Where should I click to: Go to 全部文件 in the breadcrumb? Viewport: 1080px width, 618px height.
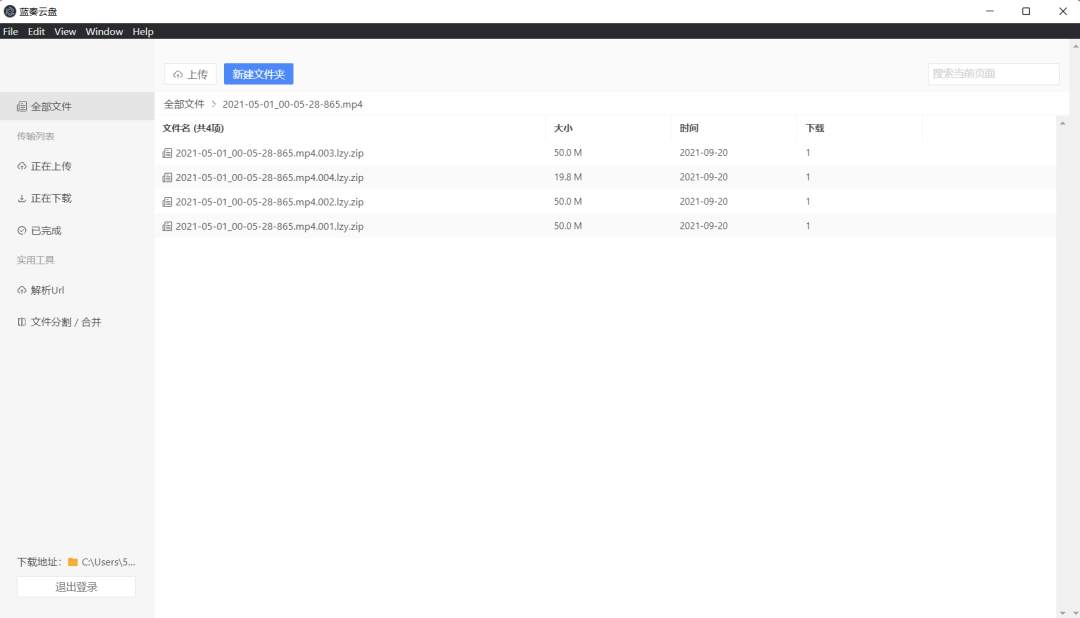pyautogui.click(x=184, y=104)
